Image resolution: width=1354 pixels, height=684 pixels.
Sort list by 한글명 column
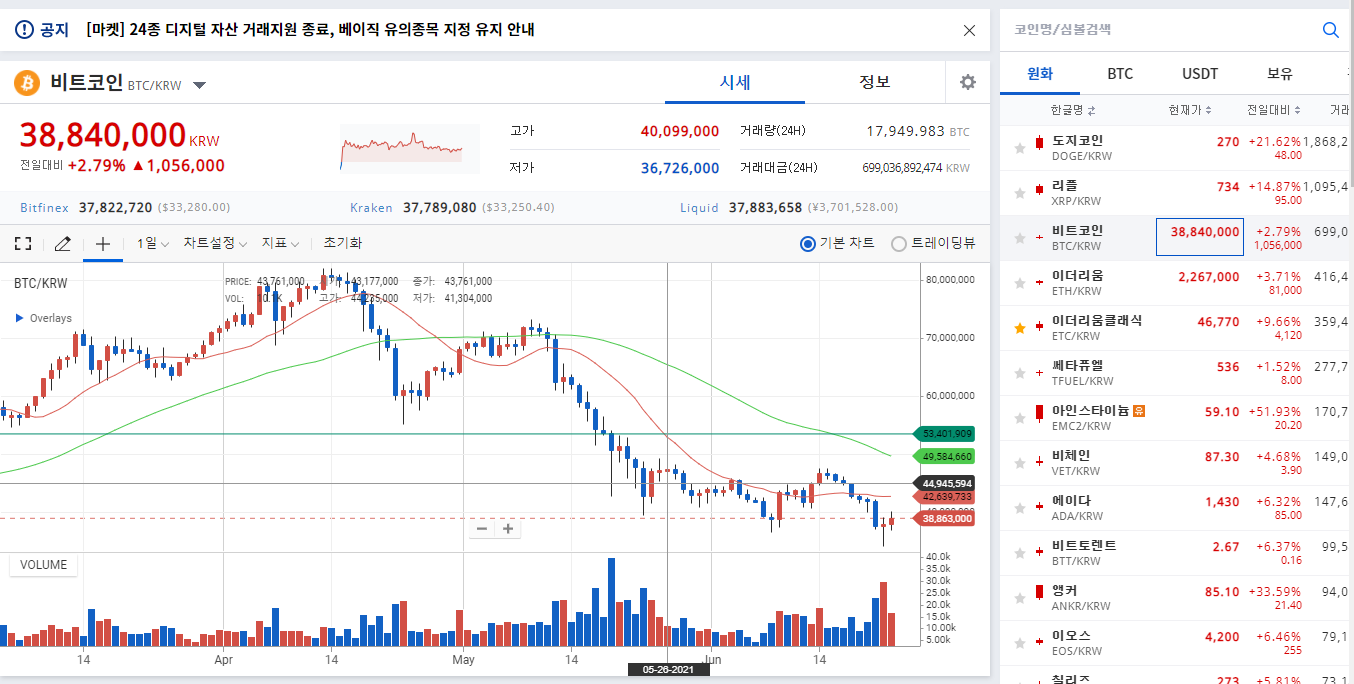click(1073, 110)
